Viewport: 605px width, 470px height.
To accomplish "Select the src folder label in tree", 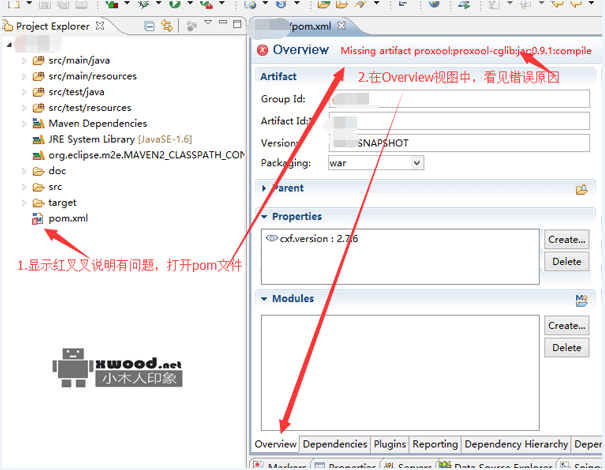I will [x=55, y=187].
